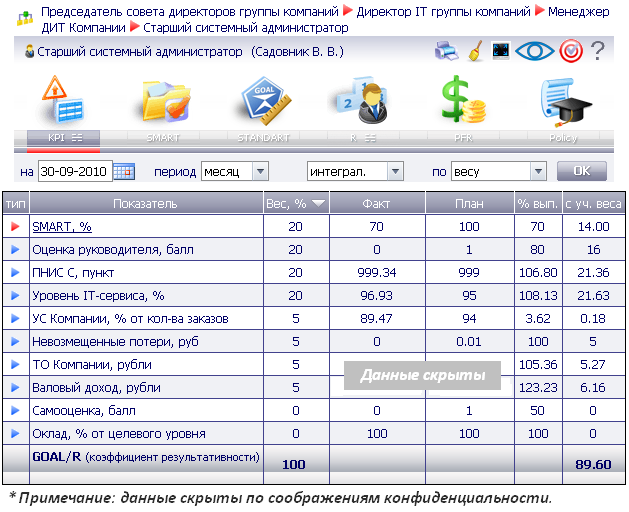Click the KPI warning table icon
Viewport: 629px width, 512px height.
[63, 100]
